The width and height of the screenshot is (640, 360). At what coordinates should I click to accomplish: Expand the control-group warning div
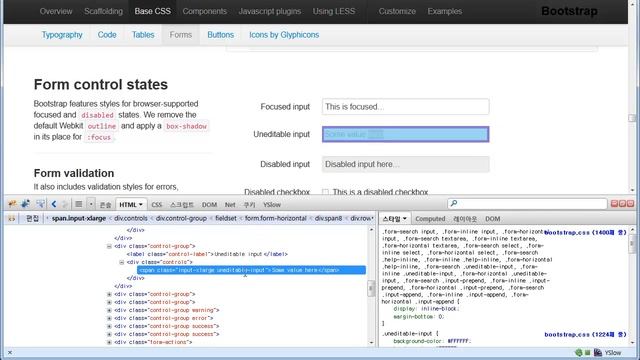[109, 310]
